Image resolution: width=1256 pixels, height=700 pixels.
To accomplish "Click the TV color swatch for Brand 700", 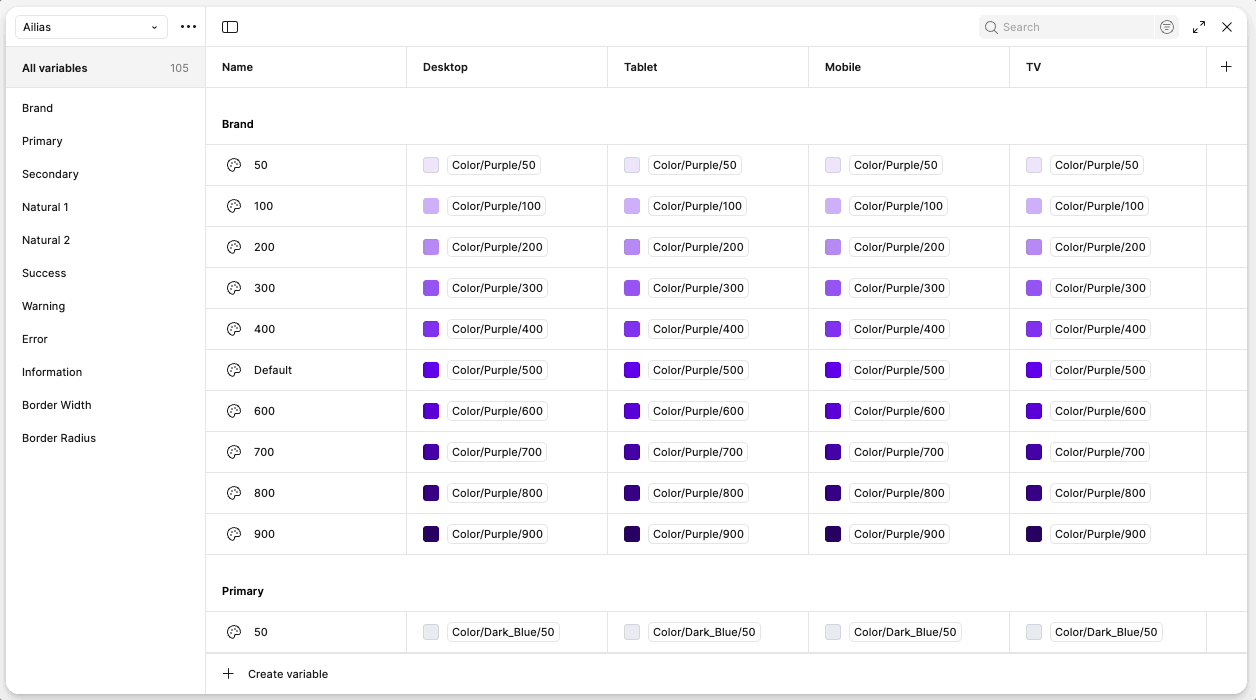I will tap(1034, 452).
